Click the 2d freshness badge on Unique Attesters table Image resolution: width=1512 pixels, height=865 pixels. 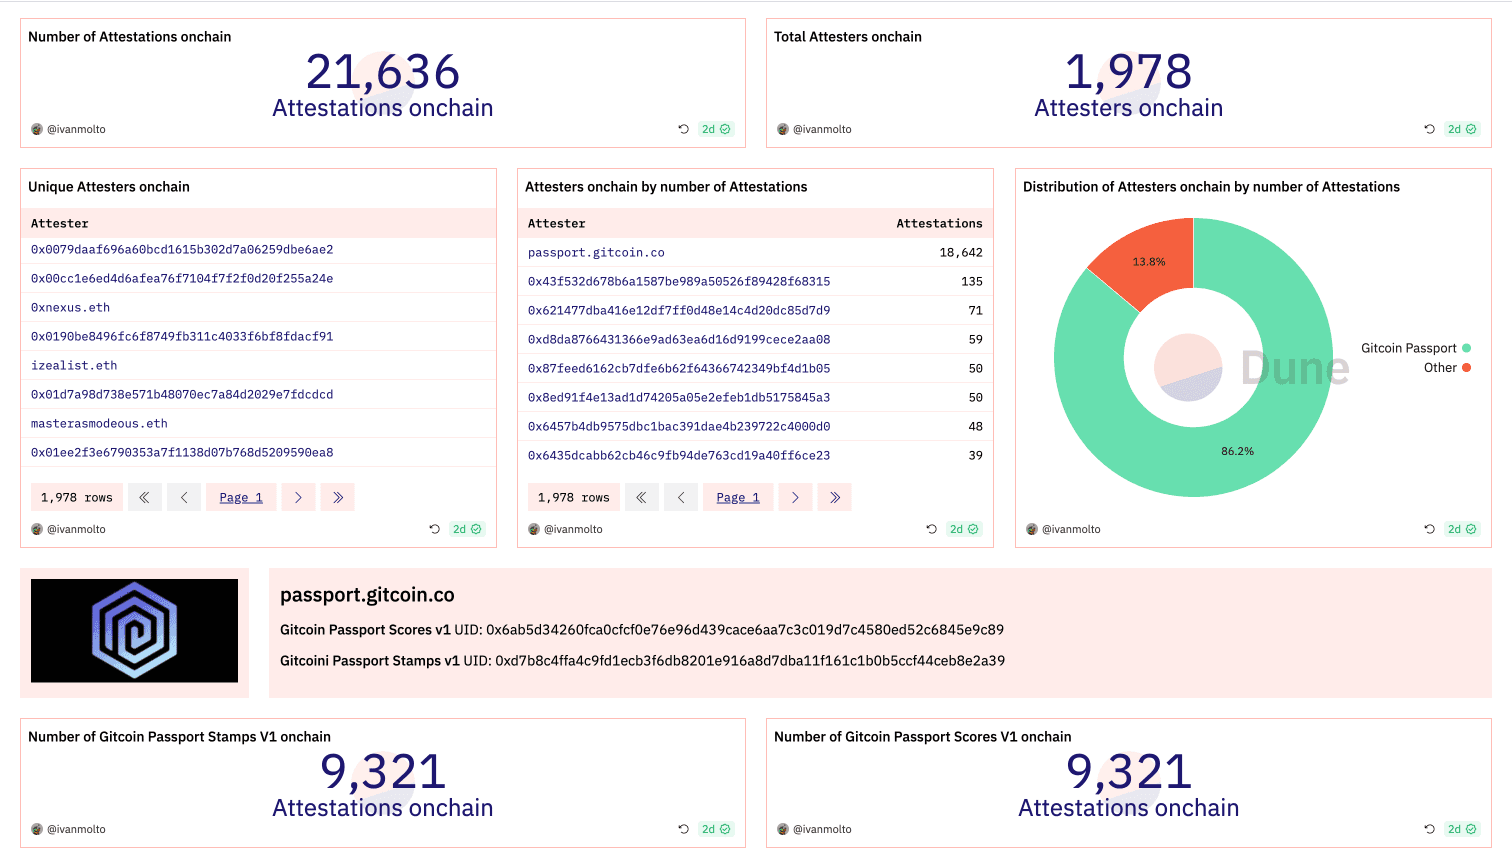point(467,529)
